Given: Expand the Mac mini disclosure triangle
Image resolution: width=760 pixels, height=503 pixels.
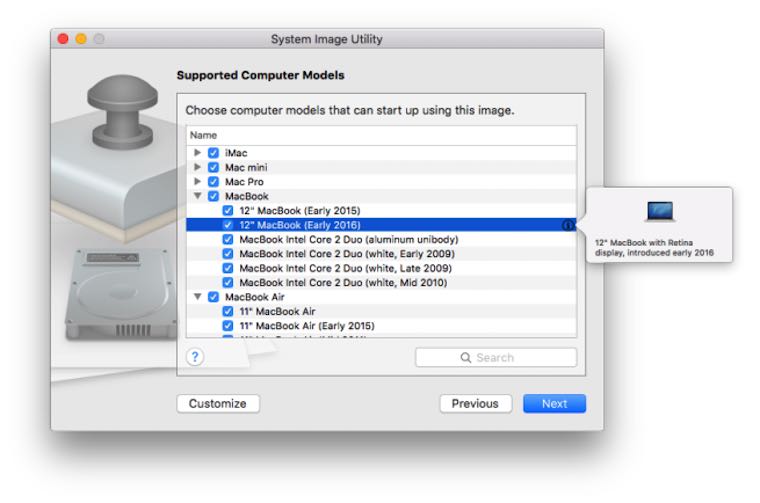Looking at the screenshot, I should click(197, 167).
